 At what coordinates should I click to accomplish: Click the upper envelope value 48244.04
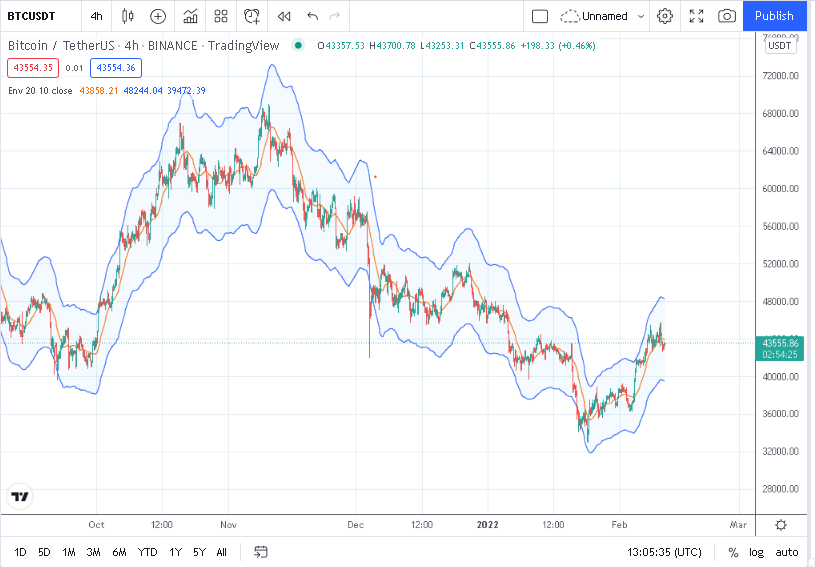point(143,91)
